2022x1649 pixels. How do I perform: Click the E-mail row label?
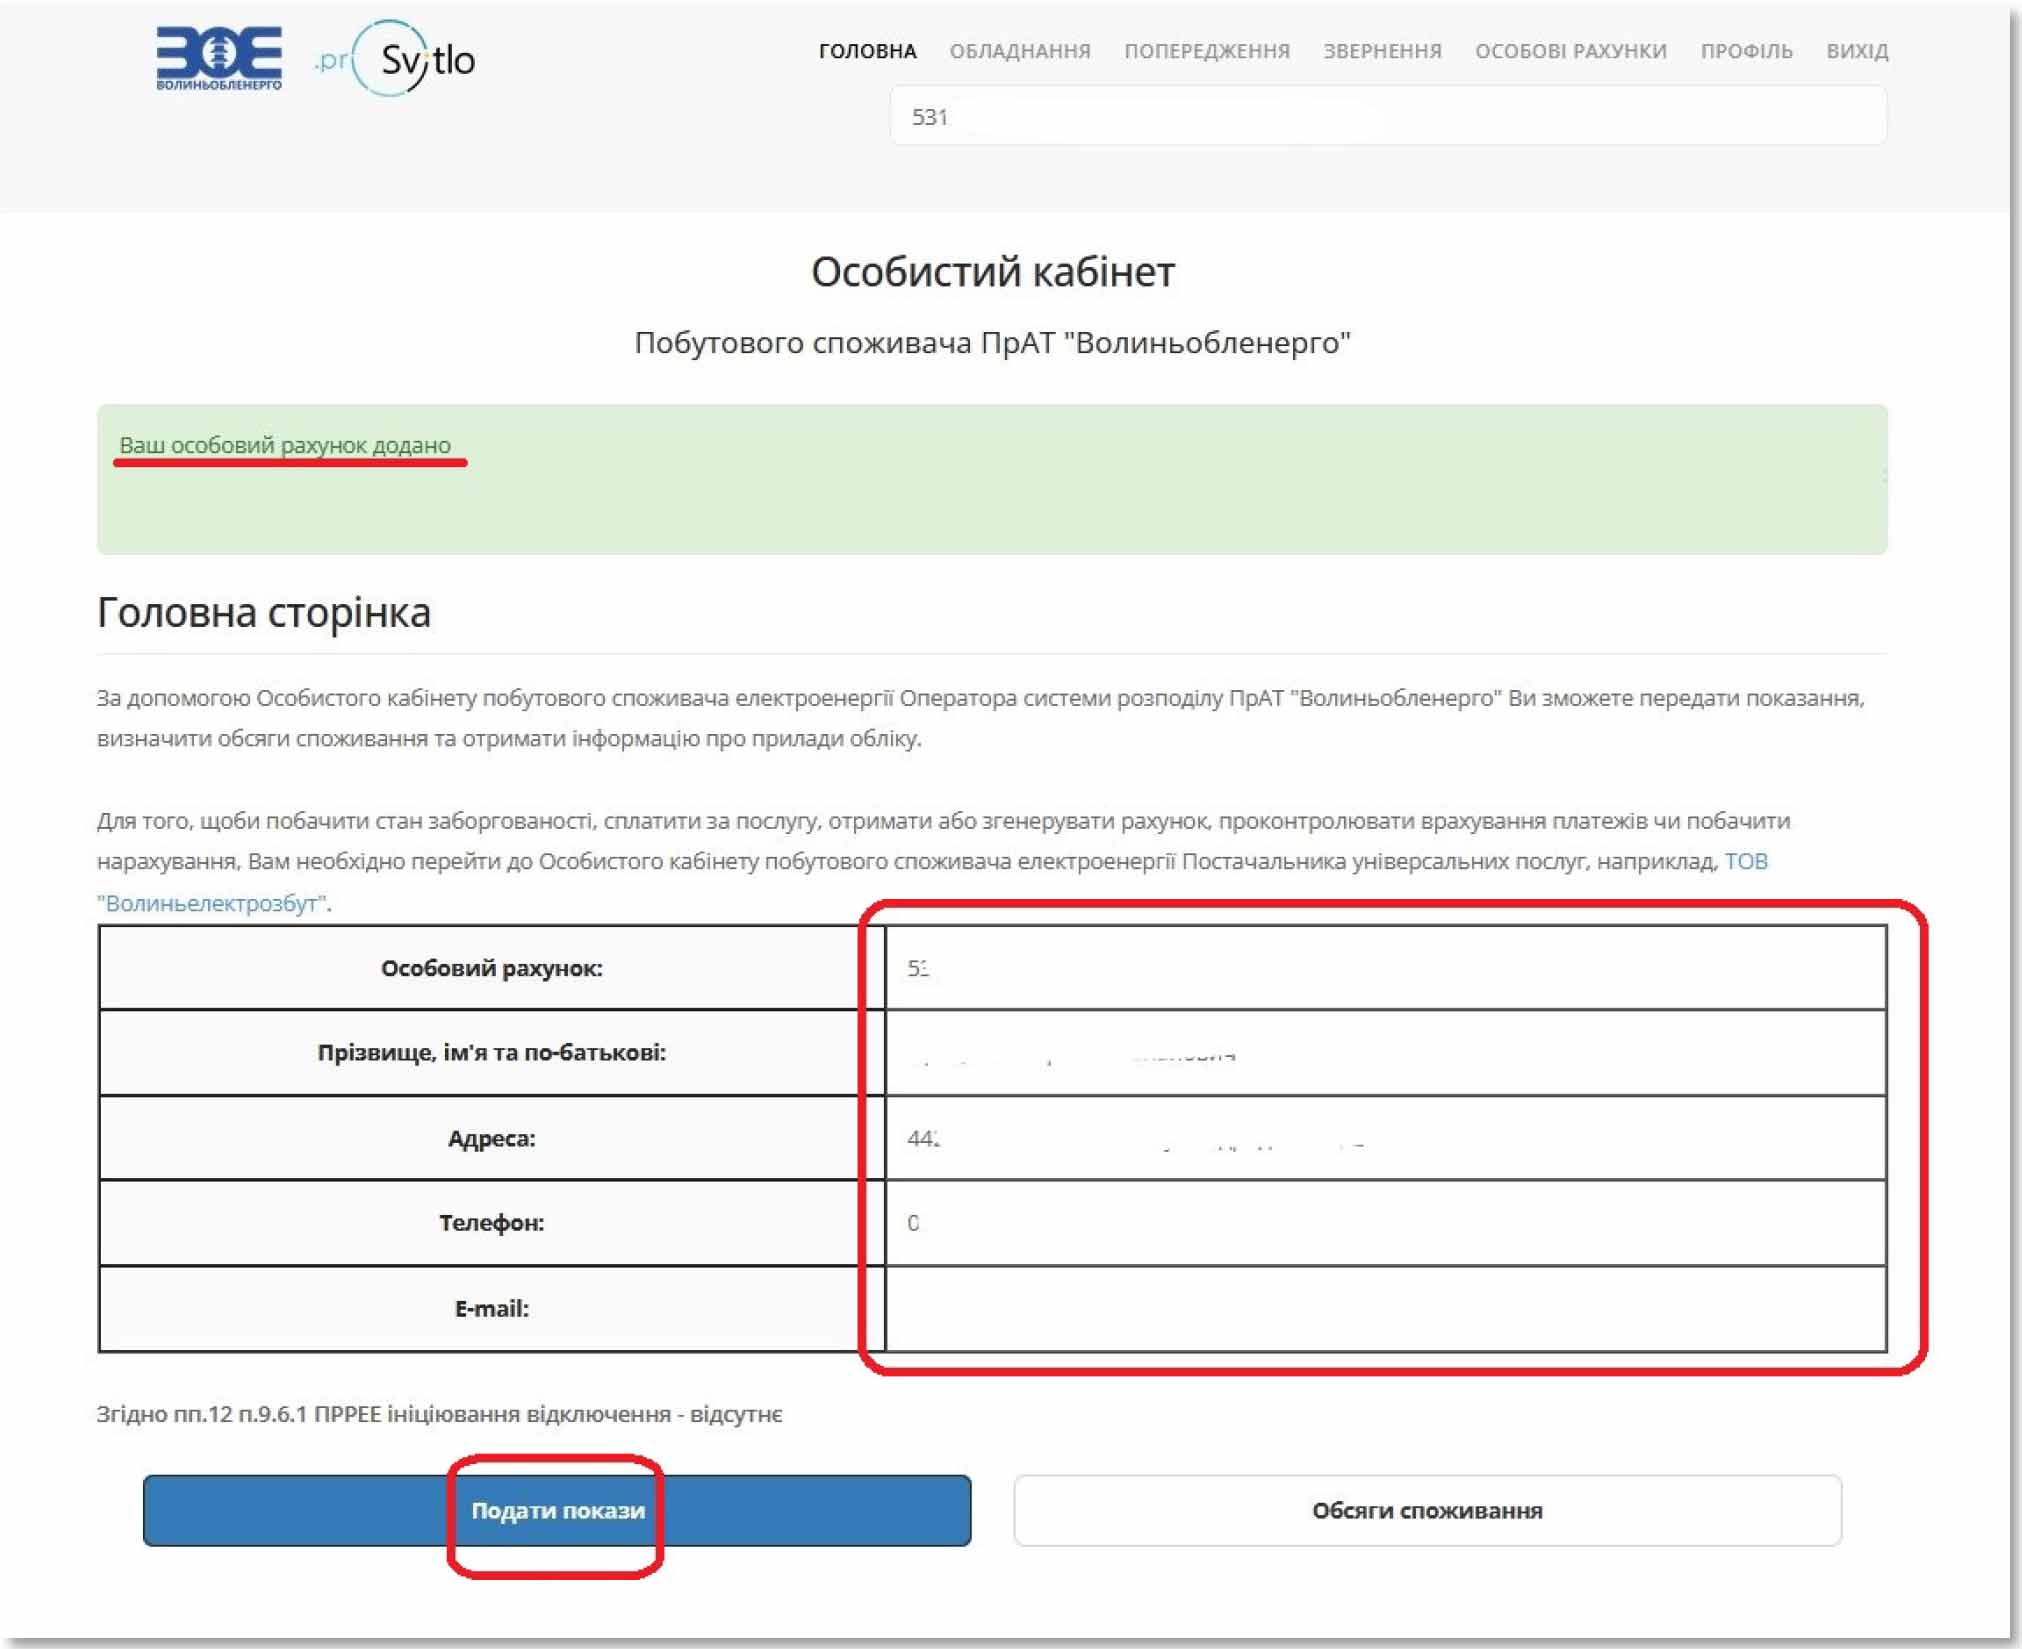tap(491, 1308)
